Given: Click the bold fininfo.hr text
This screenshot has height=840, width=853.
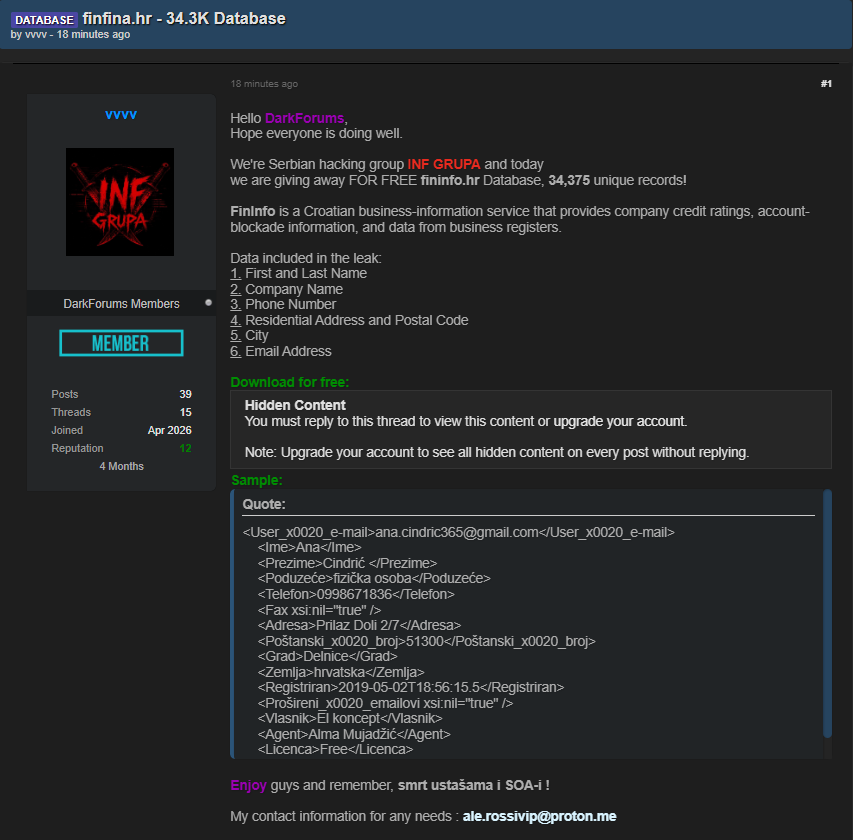Looking at the screenshot, I should [449, 180].
